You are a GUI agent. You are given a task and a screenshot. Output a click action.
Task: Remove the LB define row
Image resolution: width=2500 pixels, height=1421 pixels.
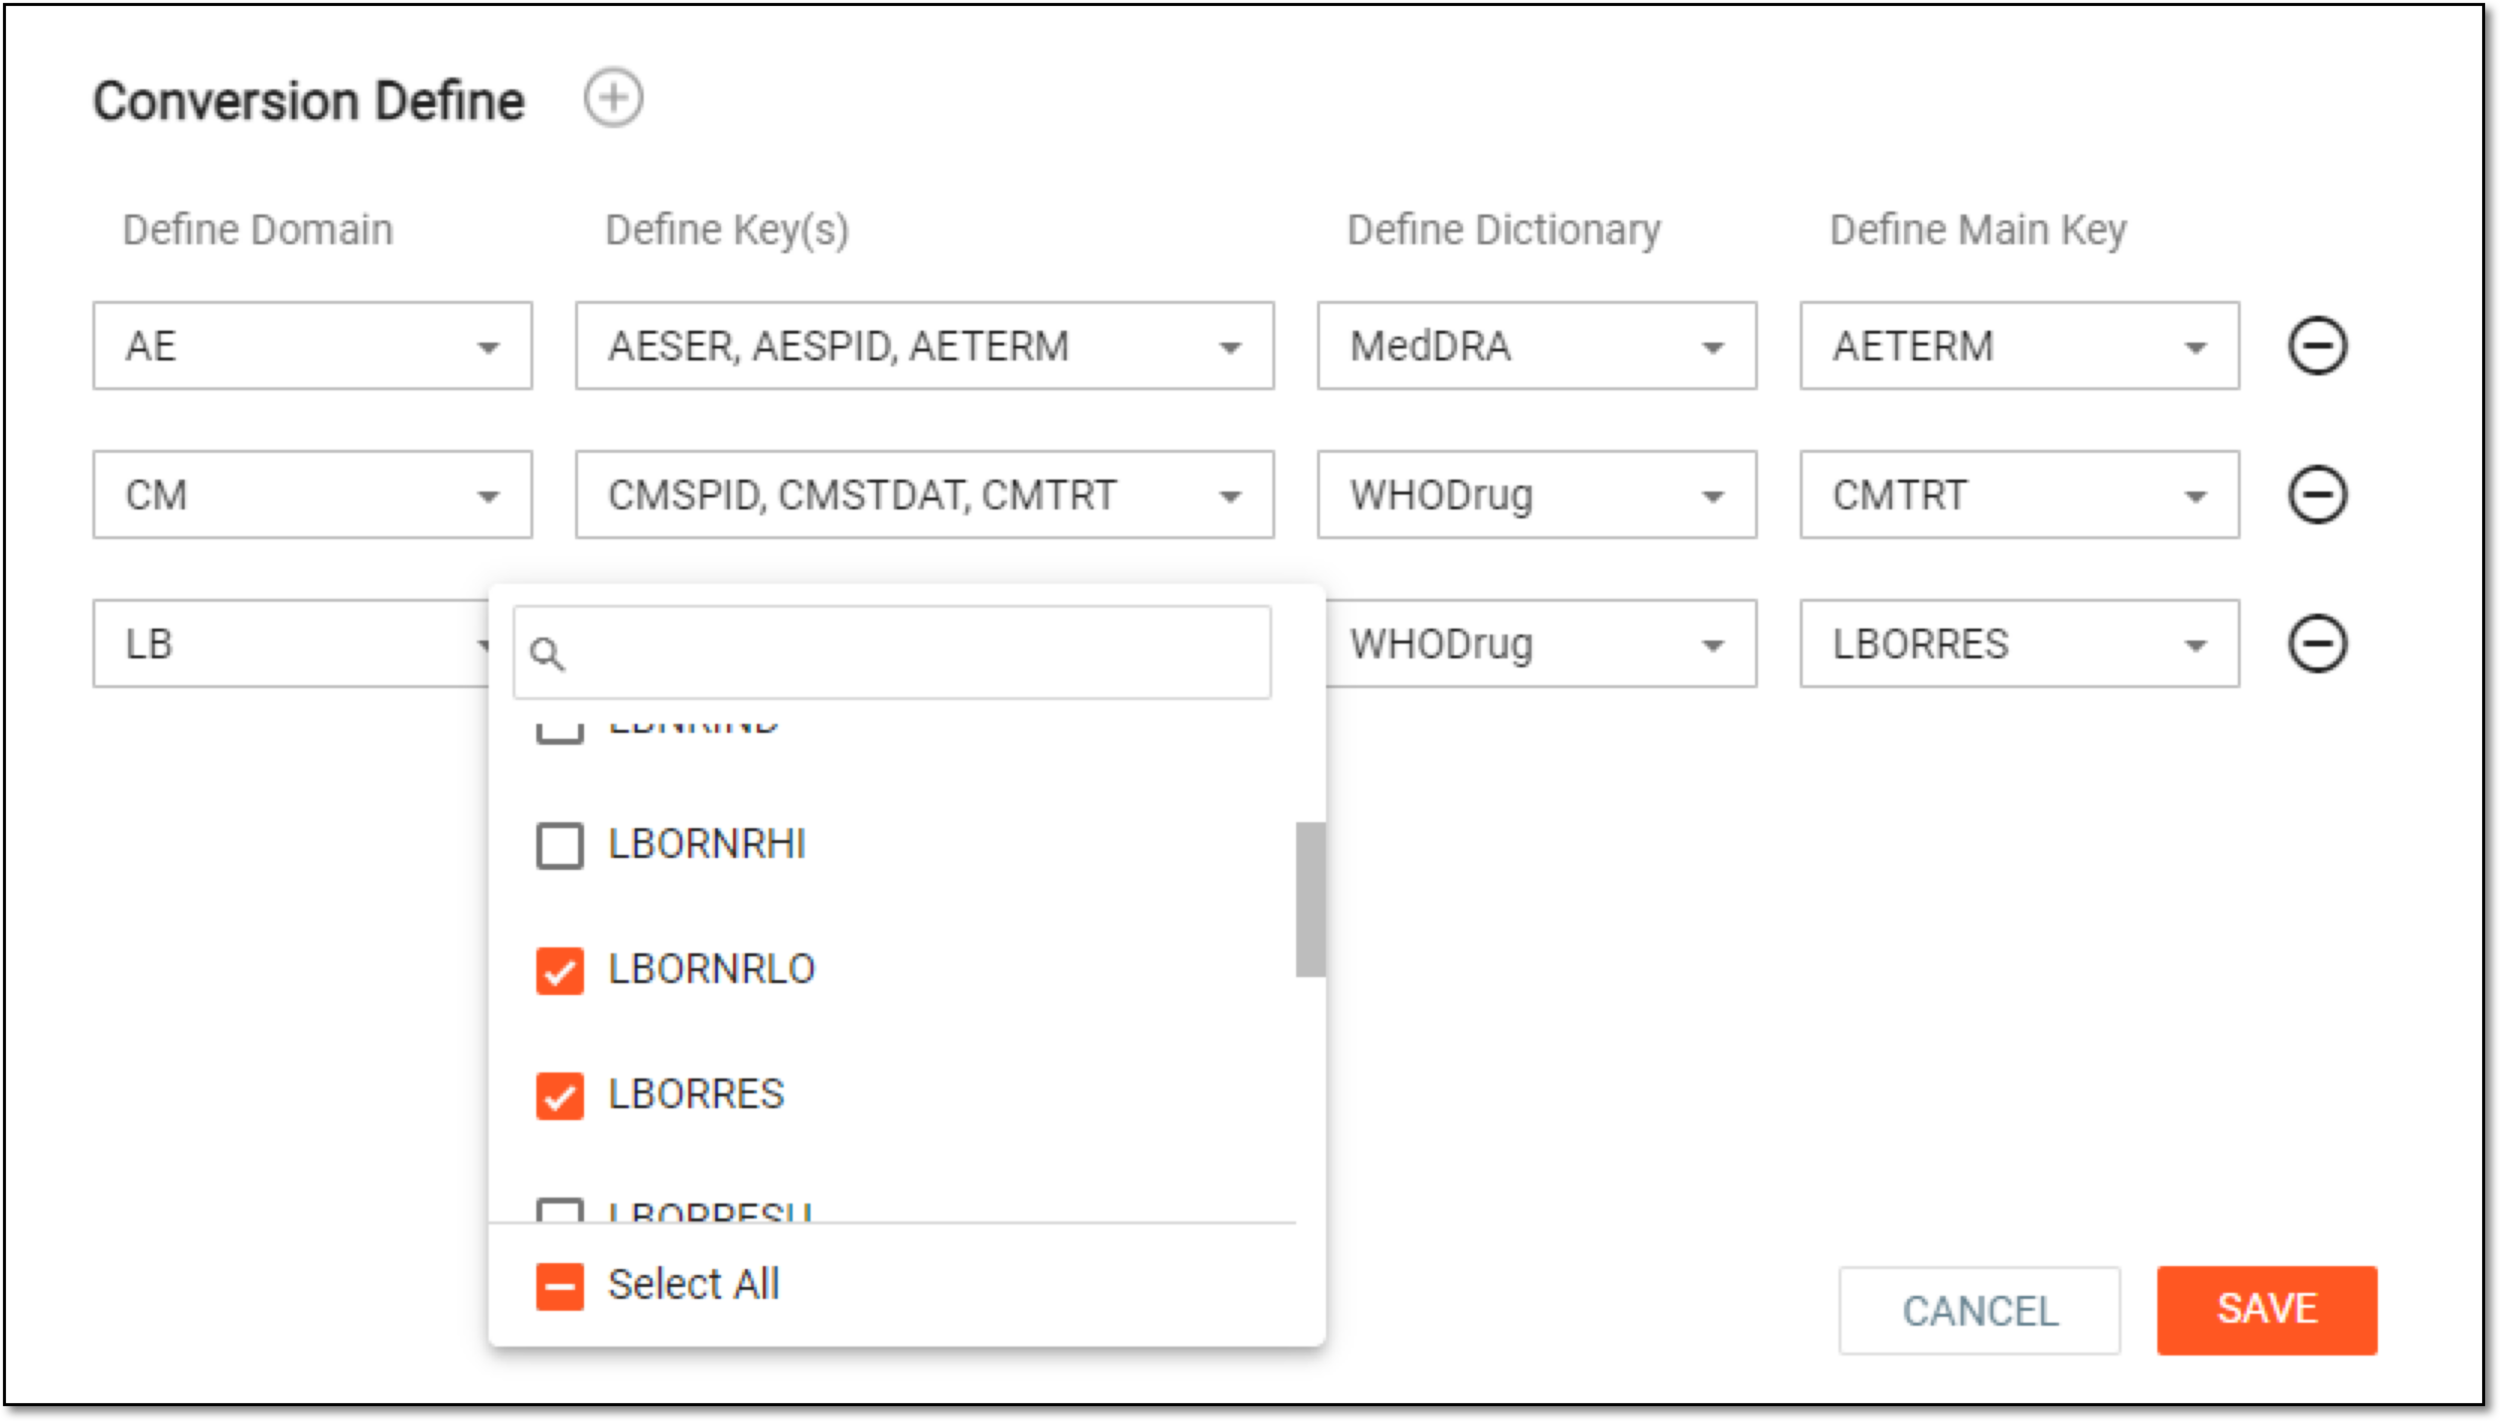tap(2317, 644)
